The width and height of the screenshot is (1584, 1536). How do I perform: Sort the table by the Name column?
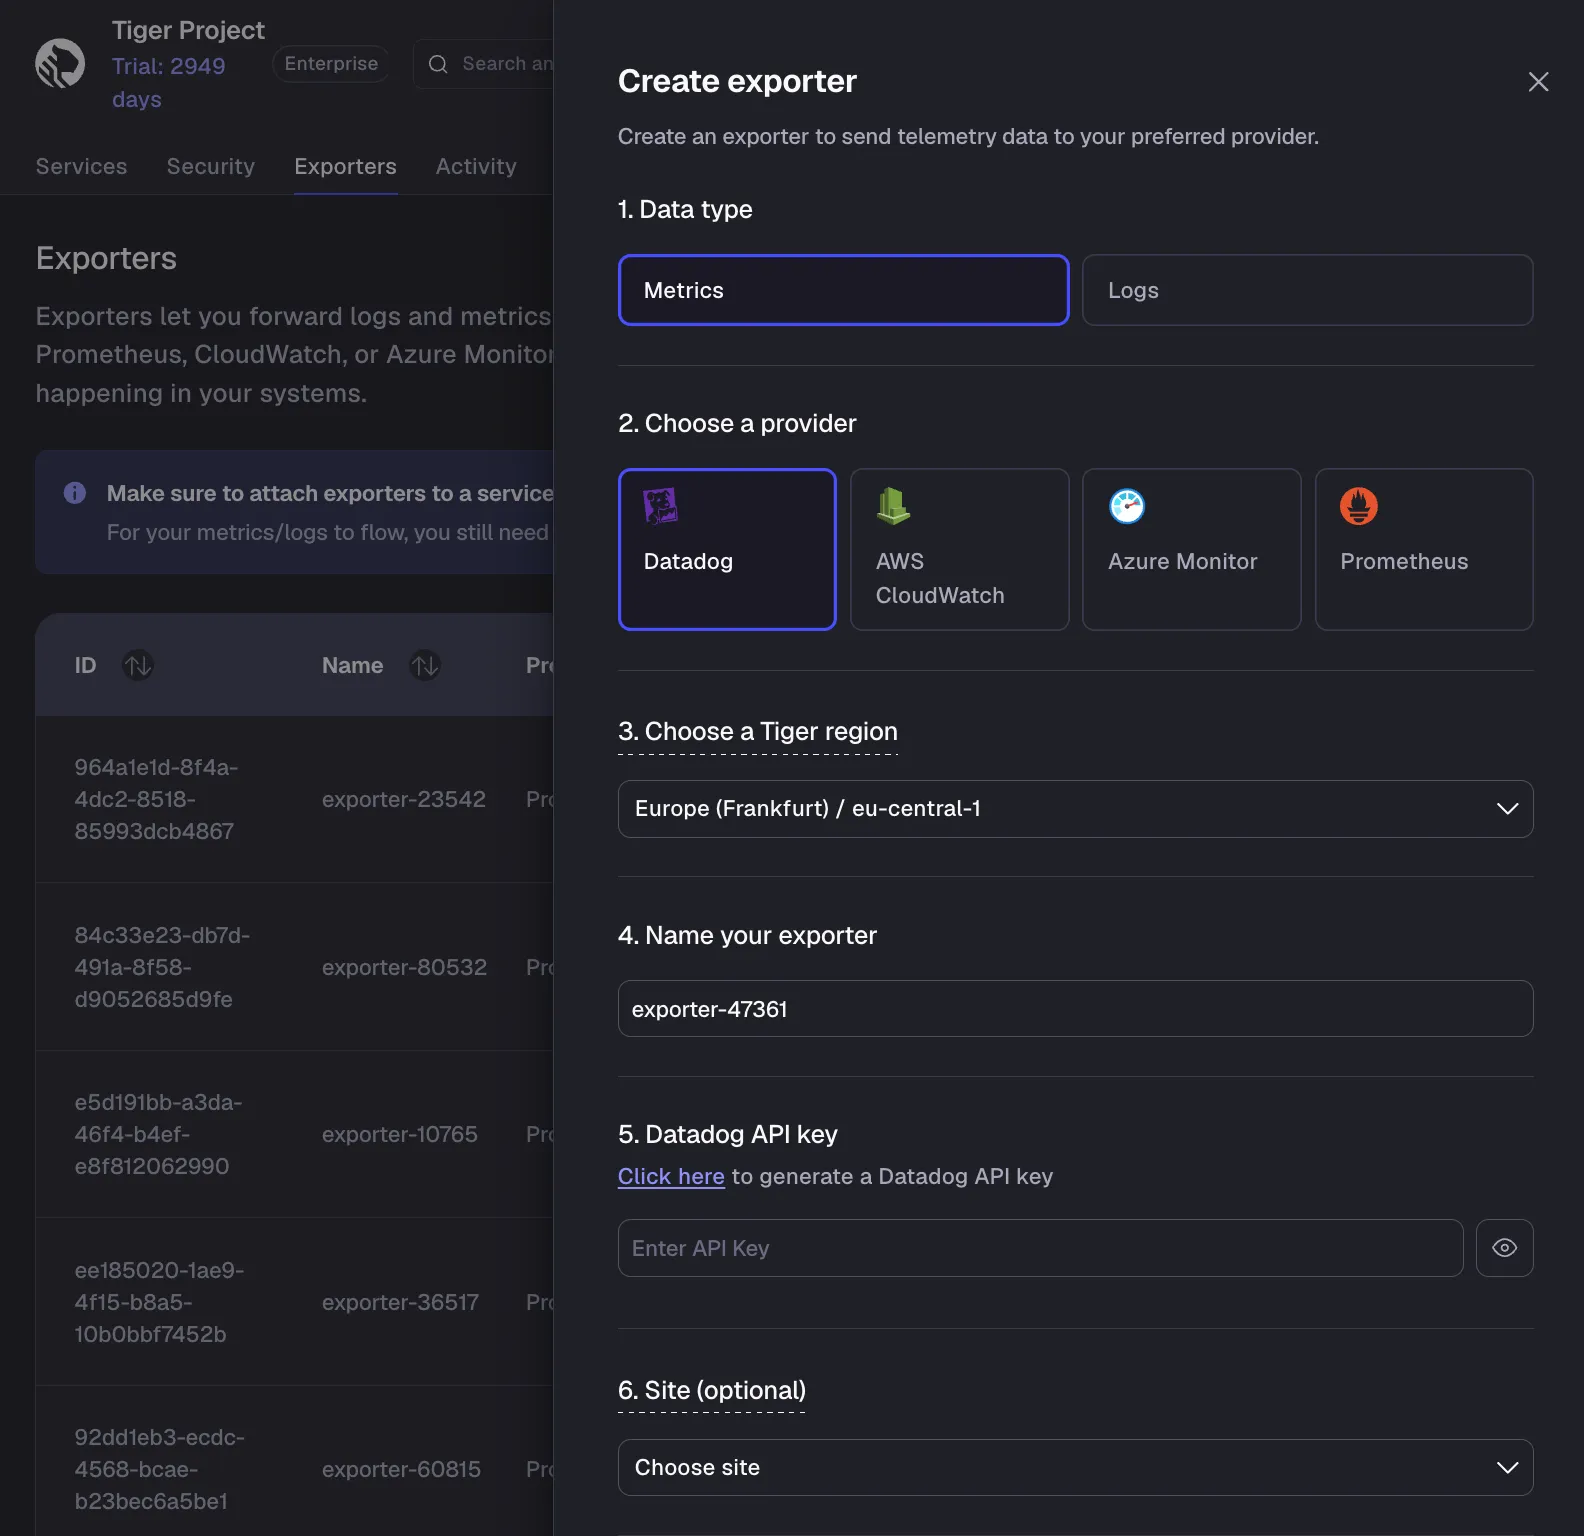pyautogui.click(x=425, y=665)
